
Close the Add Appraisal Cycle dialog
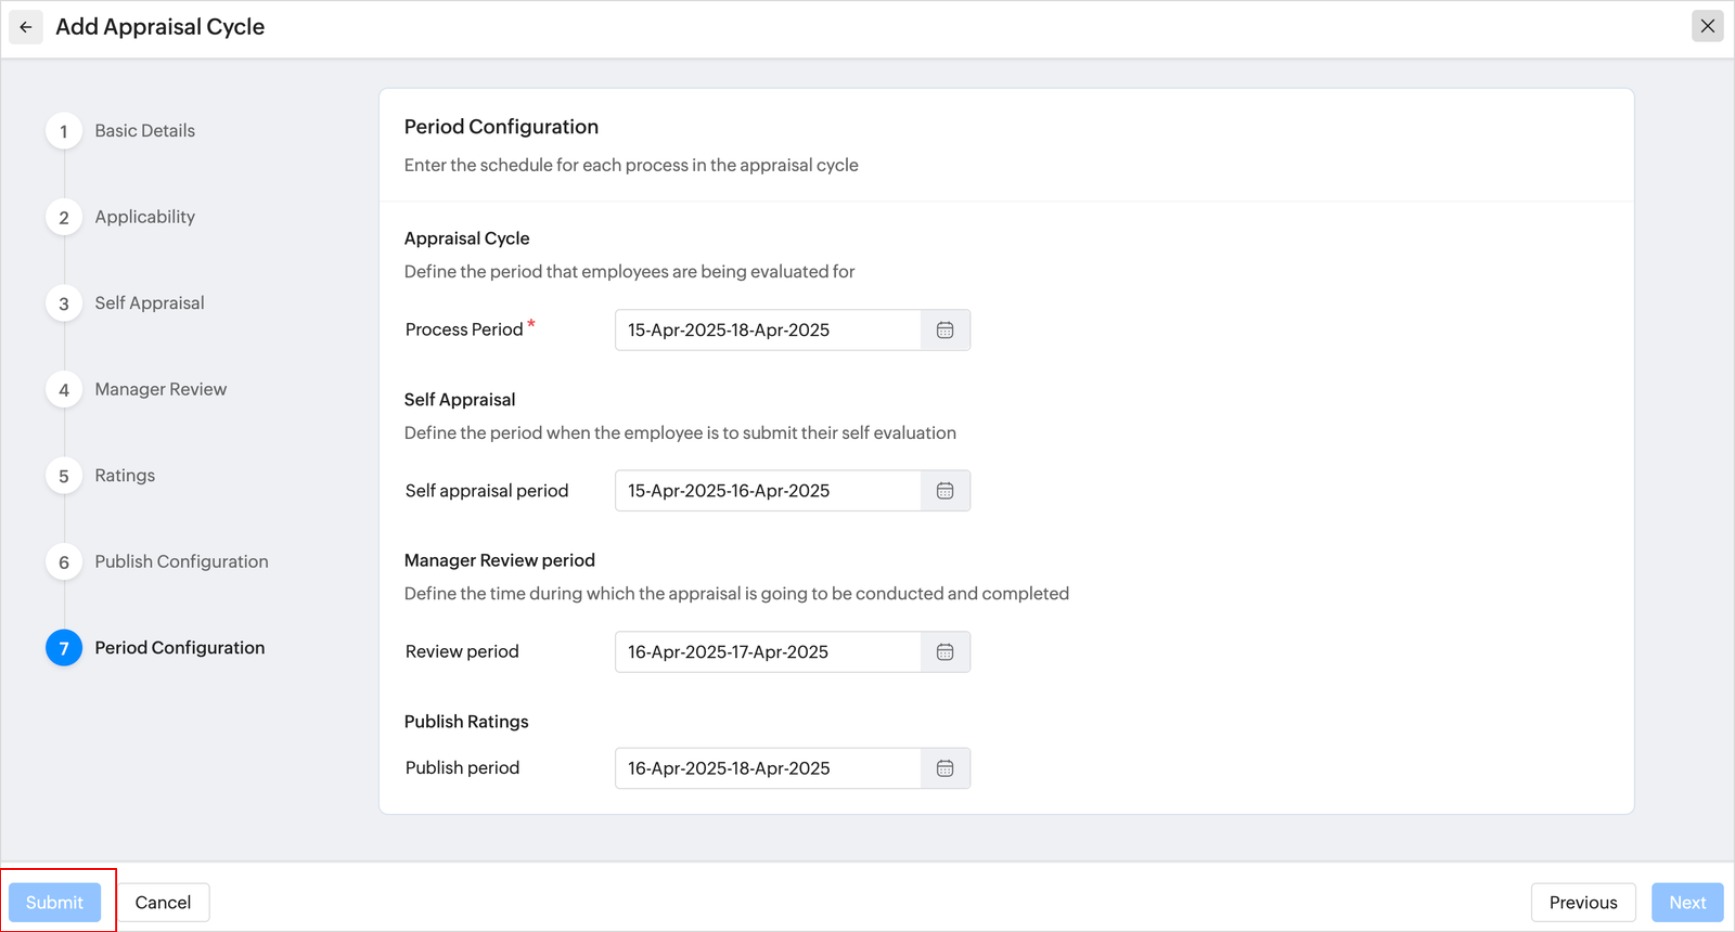(x=1707, y=26)
